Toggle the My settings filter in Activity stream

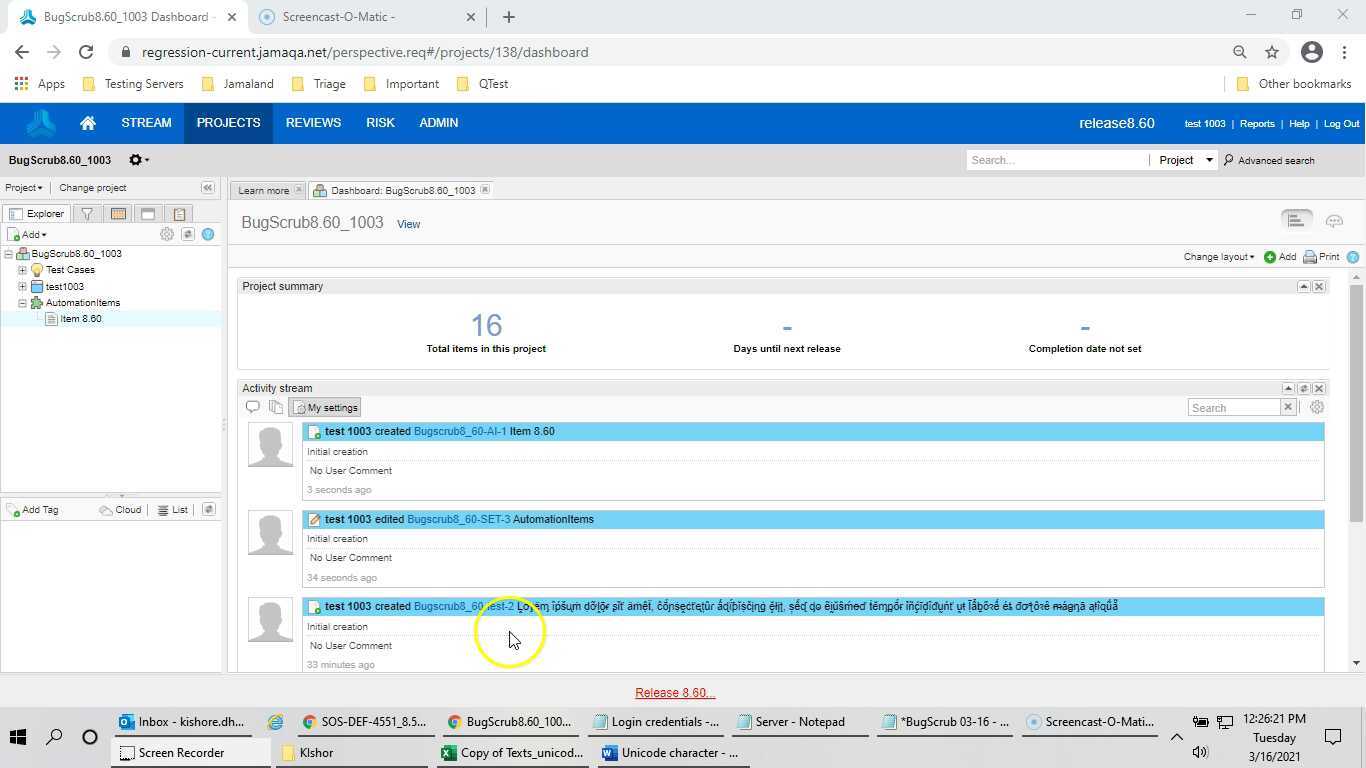coord(325,407)
